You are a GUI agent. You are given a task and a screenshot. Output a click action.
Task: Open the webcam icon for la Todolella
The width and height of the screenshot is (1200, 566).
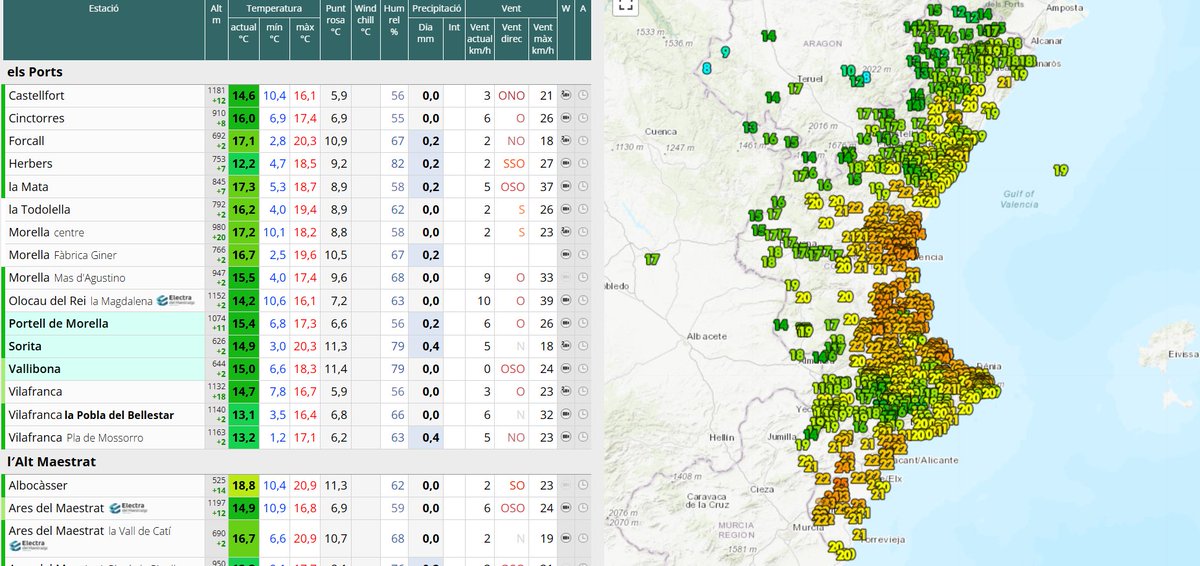565,210
